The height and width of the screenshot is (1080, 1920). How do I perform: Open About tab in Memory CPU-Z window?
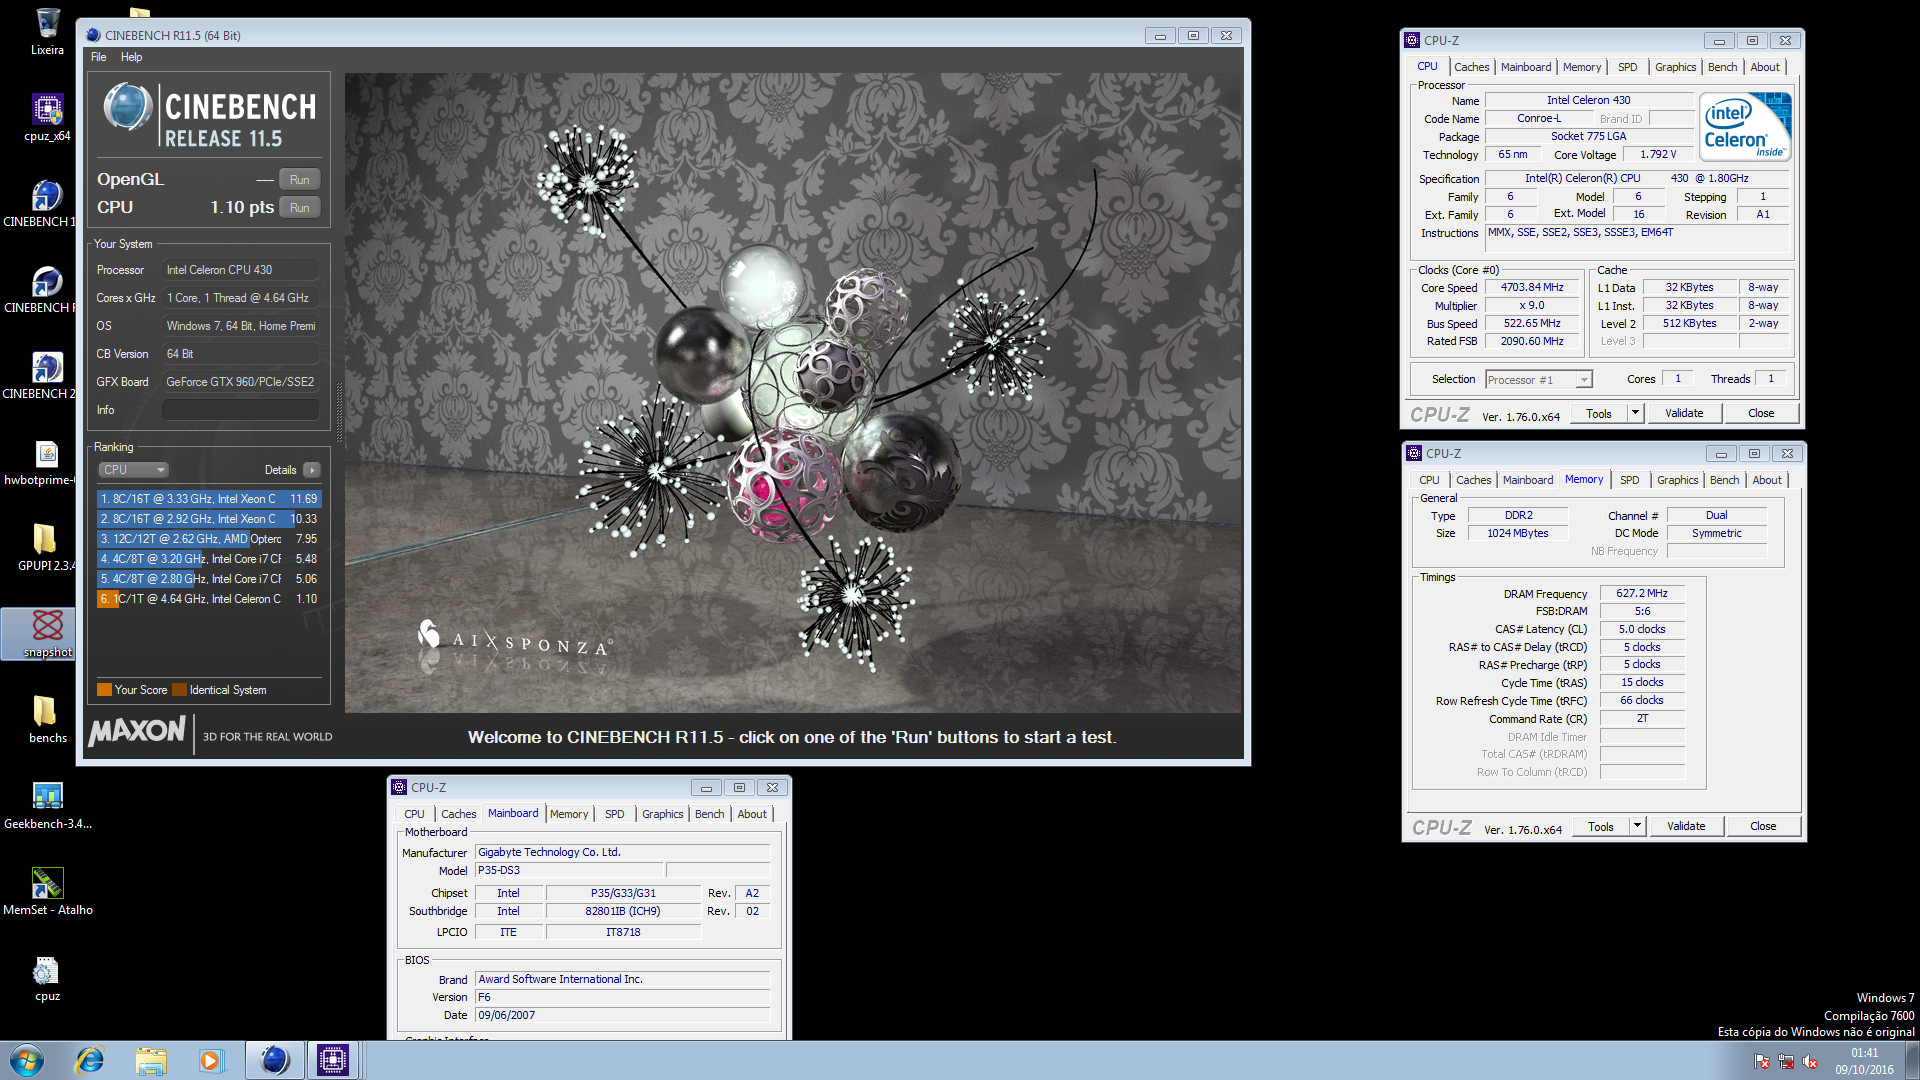coord(1767,480)
